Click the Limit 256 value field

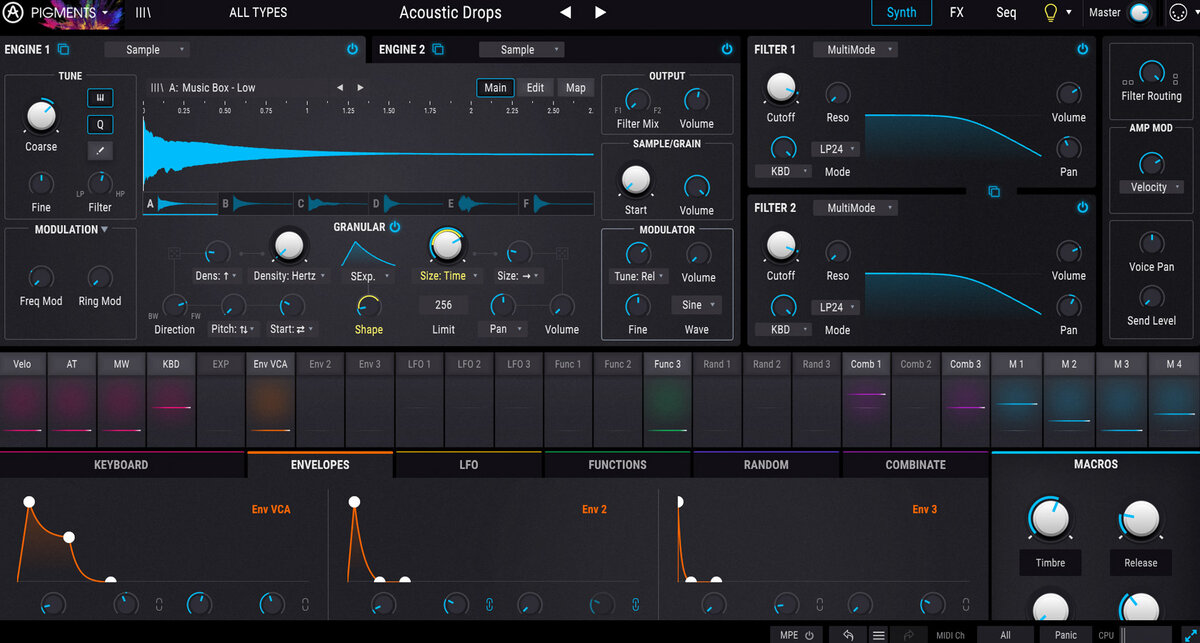click(444, 305)
